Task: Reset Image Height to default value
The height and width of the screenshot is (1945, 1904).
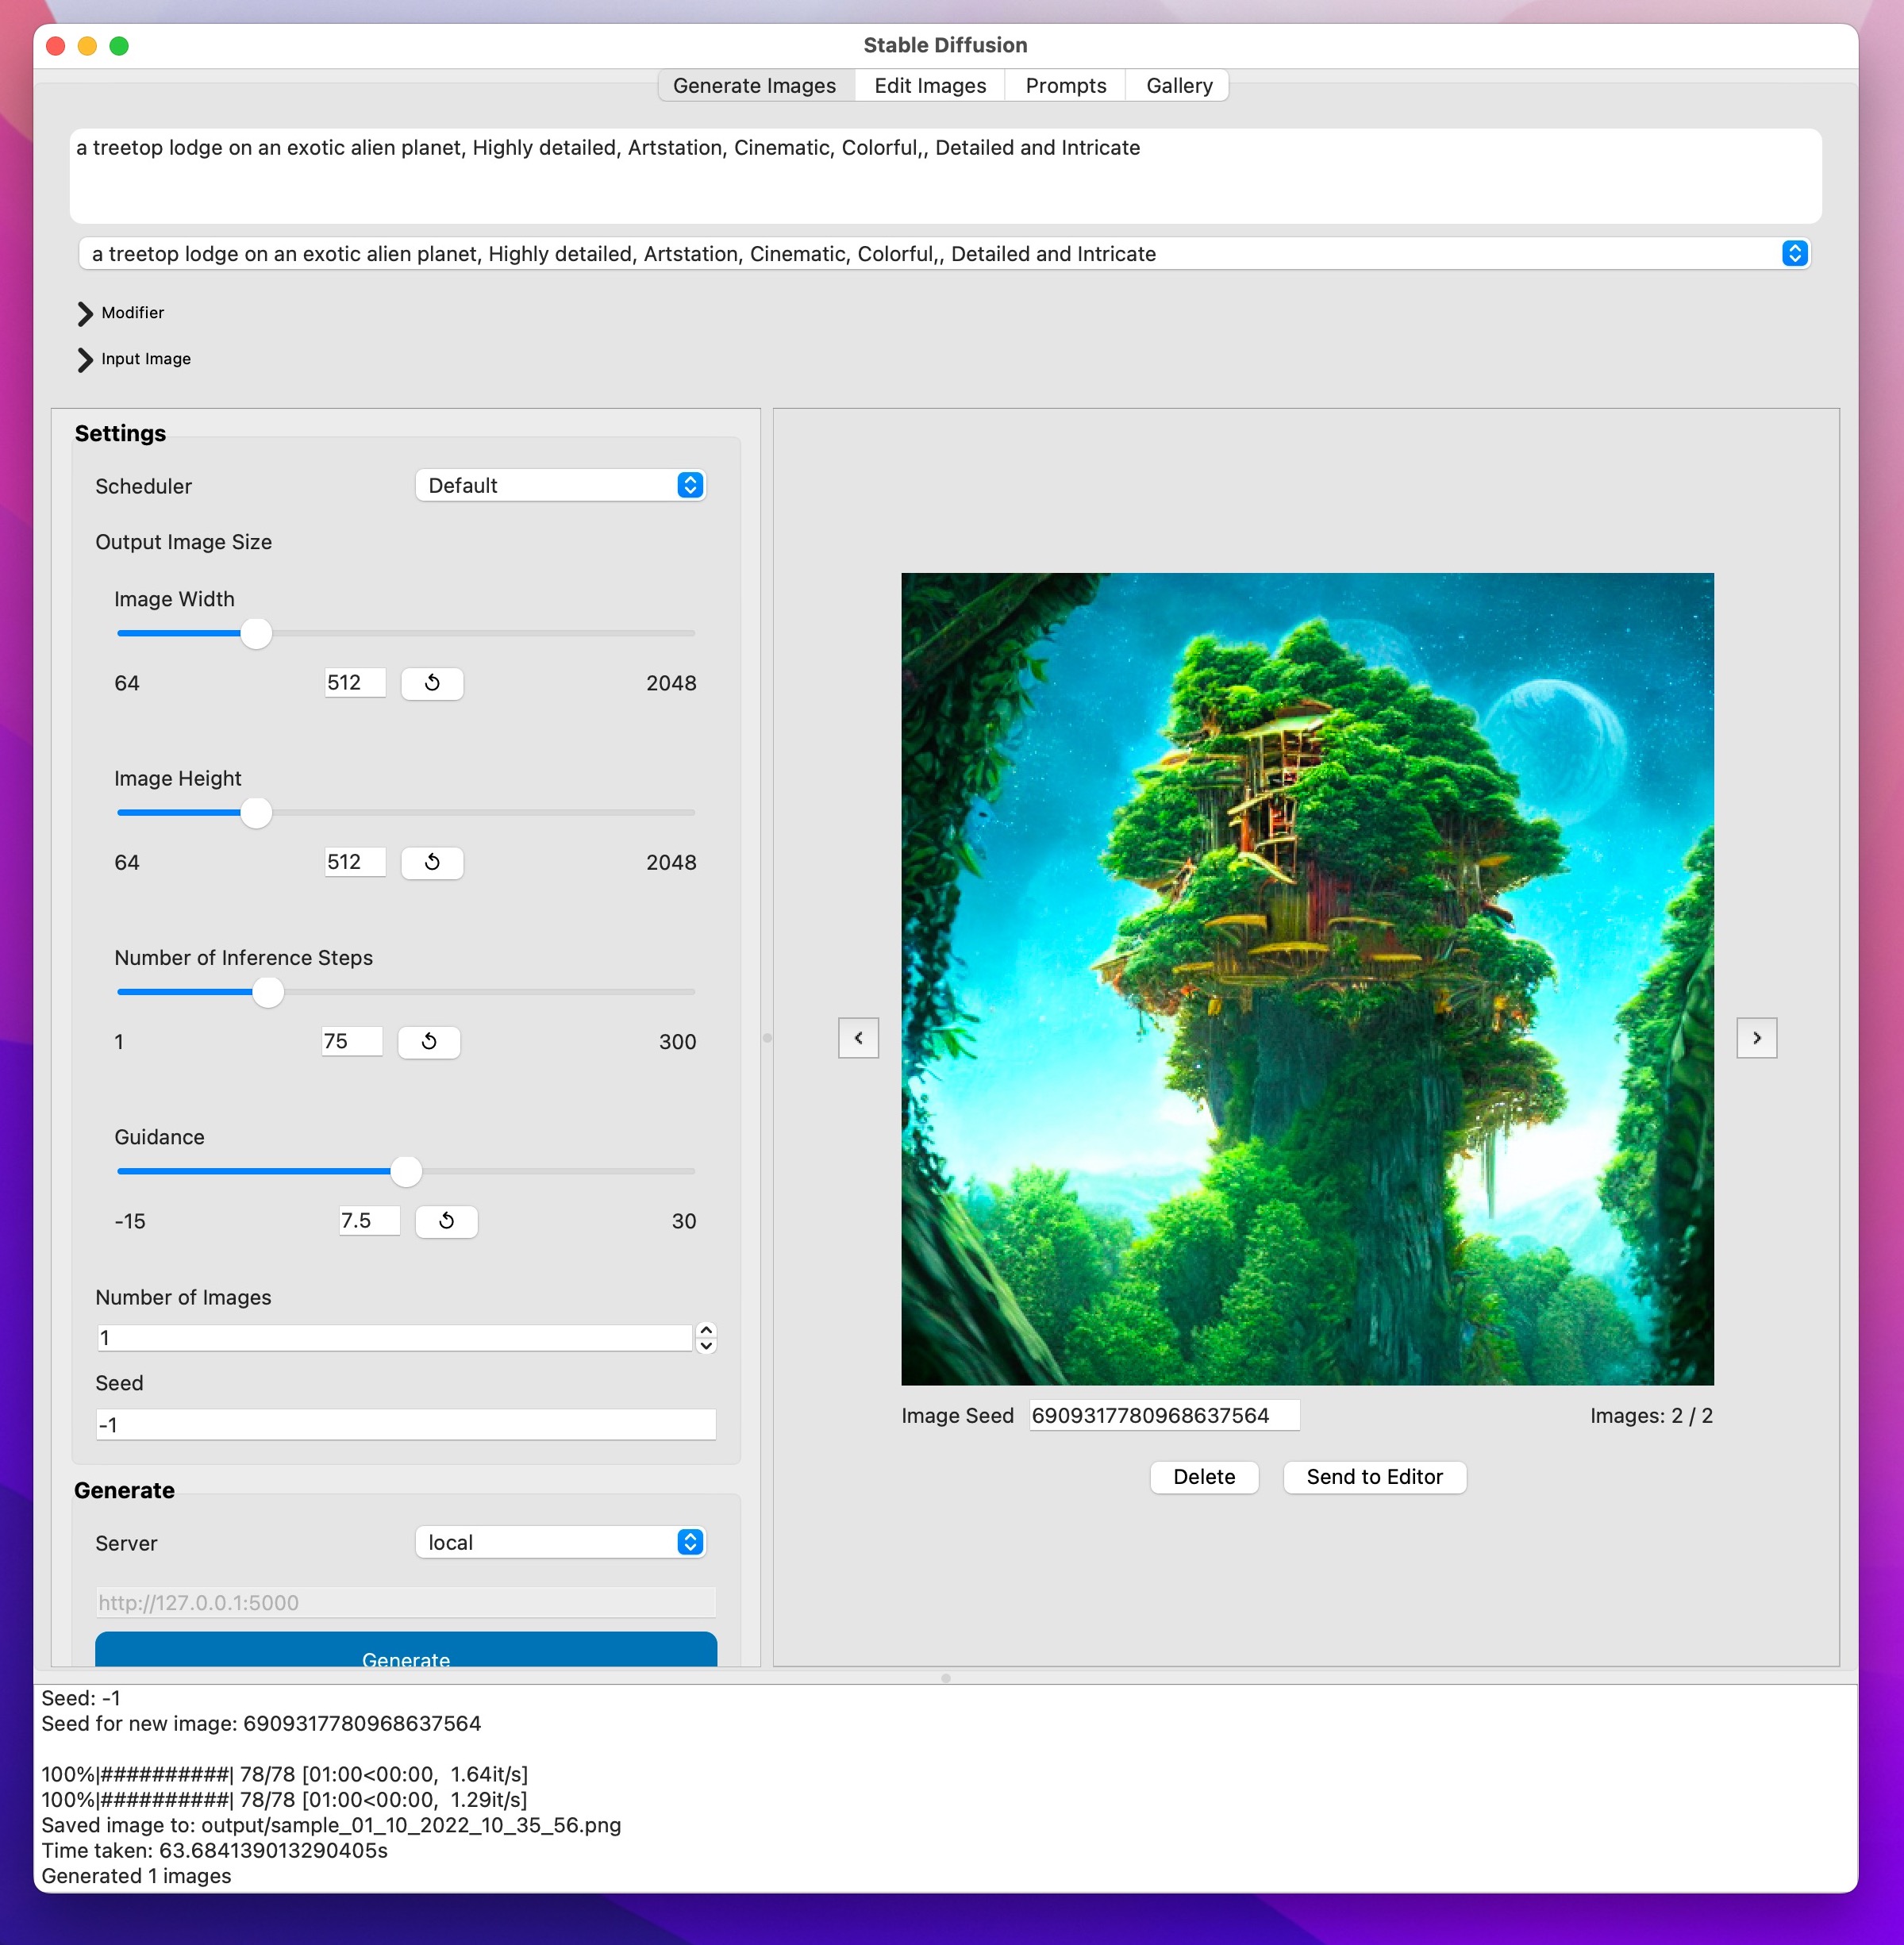Action: pyautogui.click(x=432, y=862)
